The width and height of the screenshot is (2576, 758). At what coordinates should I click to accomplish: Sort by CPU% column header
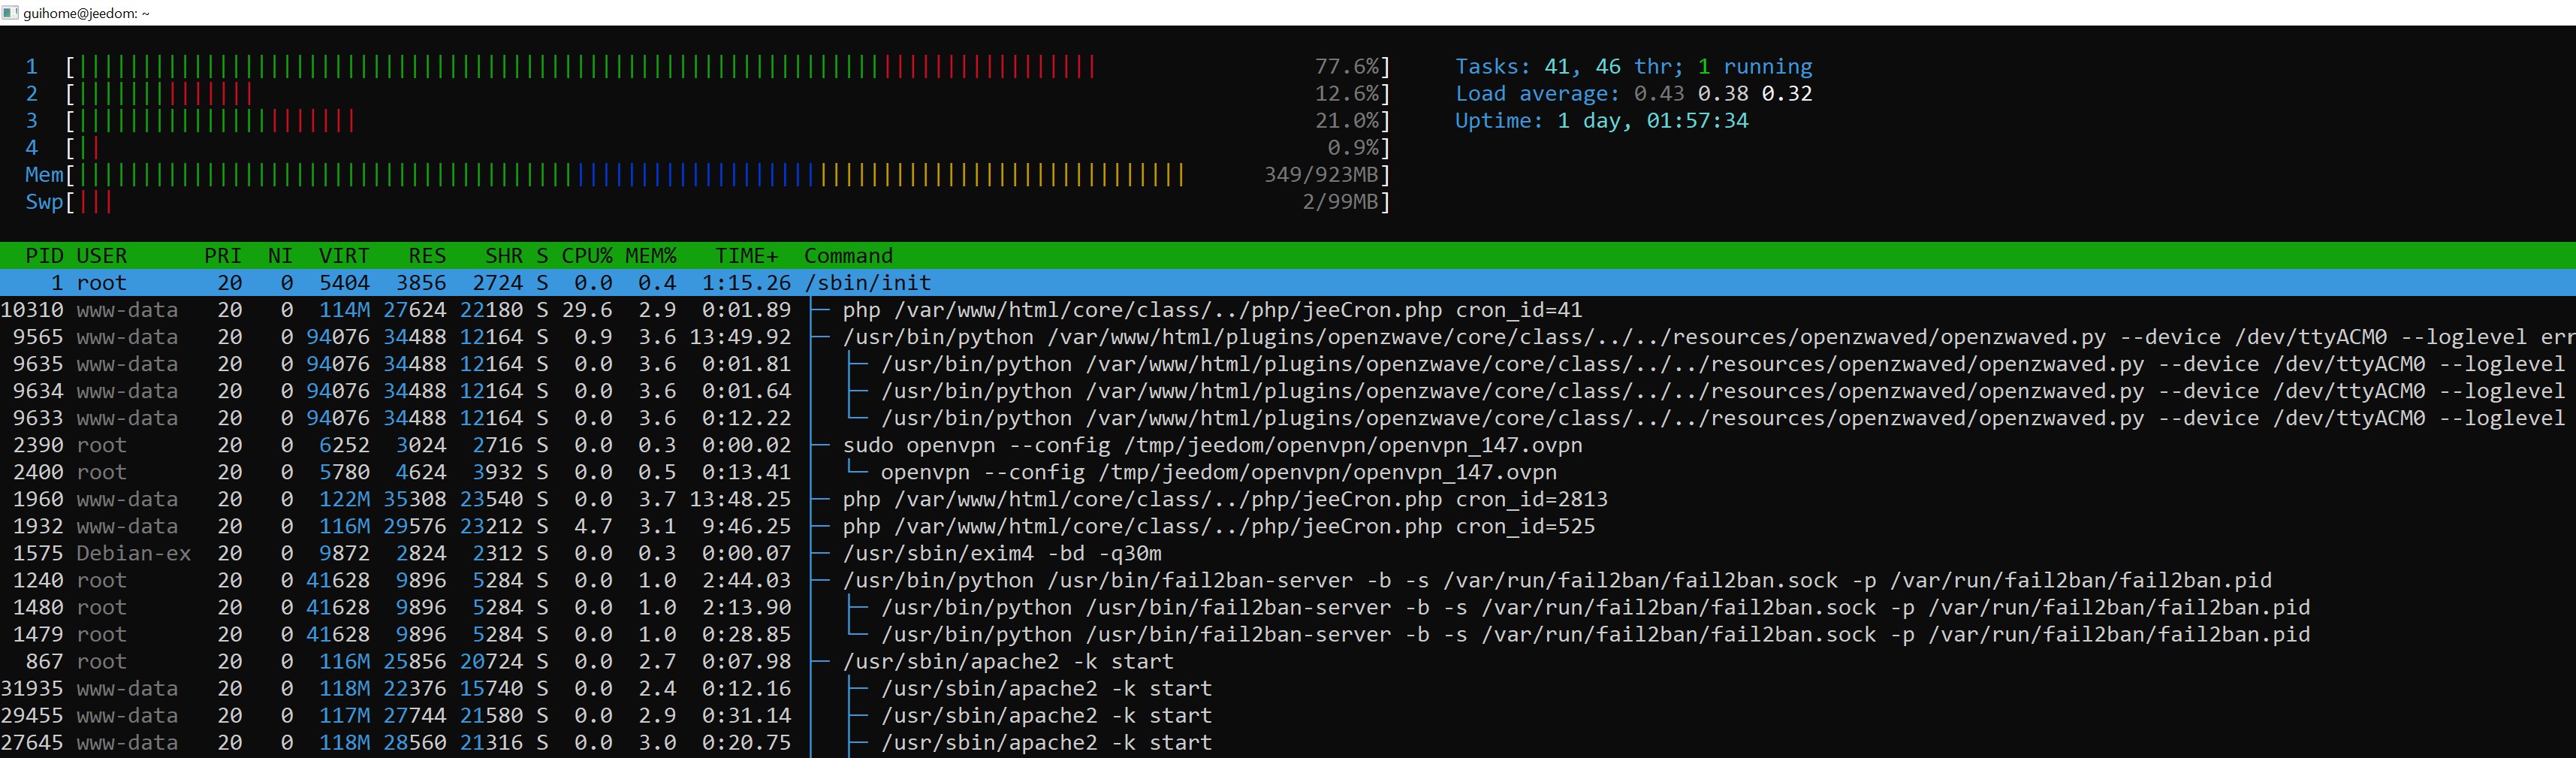tap(587, 256)
